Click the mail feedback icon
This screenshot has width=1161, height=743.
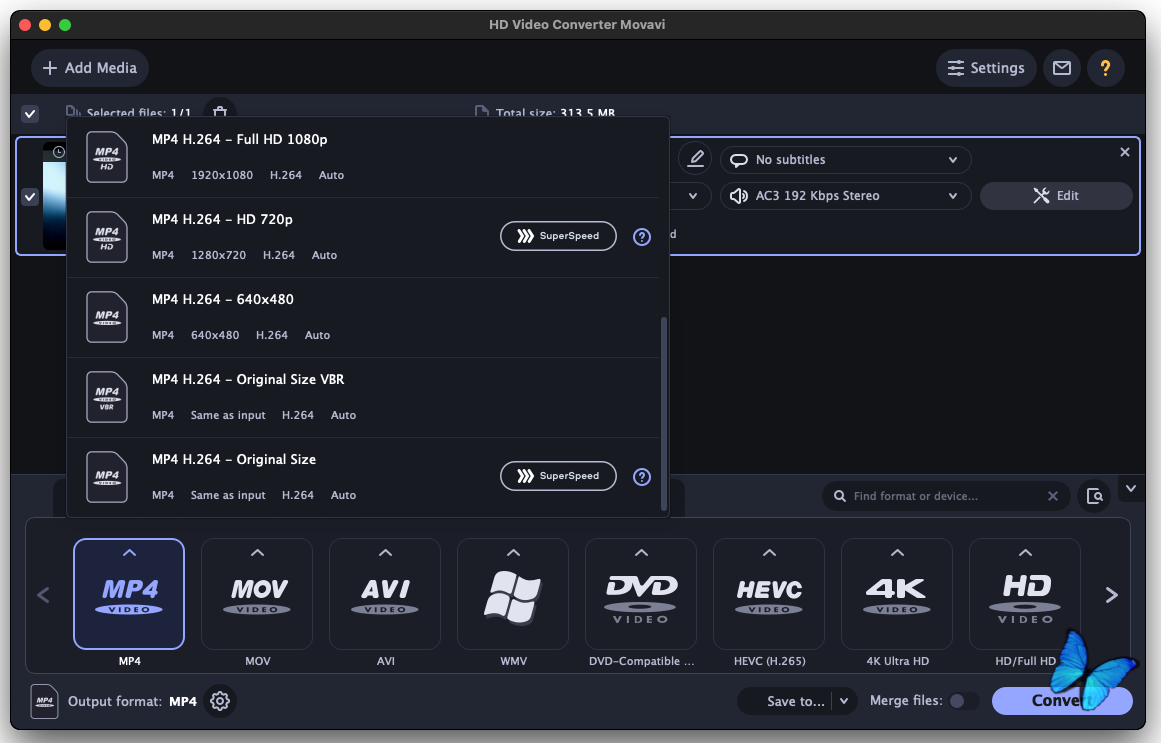[1062, 68]
